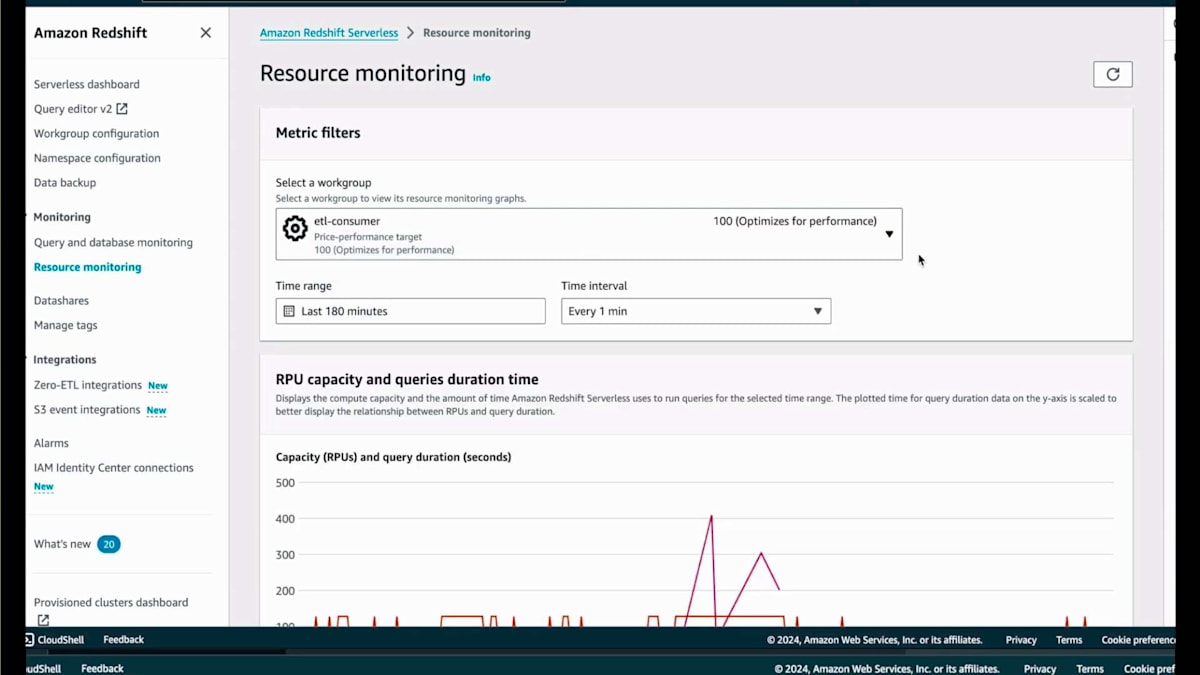Collapse the Monitoring section header
The height and width of the screenshot is (675, 1200).
[62, 217]
